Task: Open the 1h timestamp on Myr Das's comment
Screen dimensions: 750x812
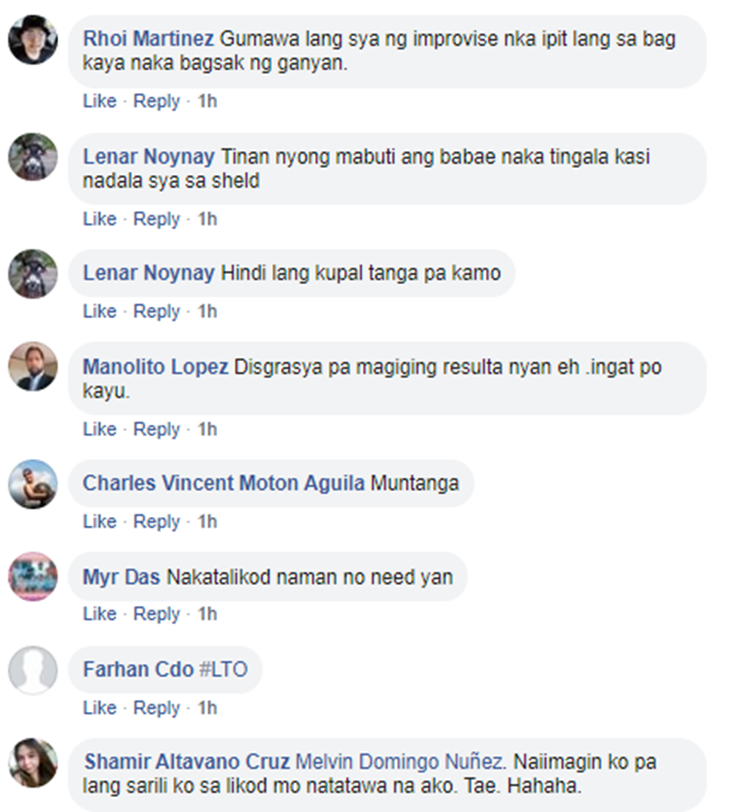Action: pyautogui.click(x=207, y=614)
